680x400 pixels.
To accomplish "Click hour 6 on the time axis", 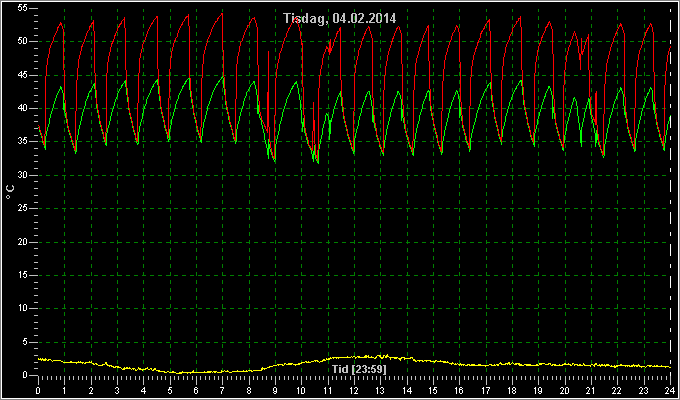I will tap(196, 390).
